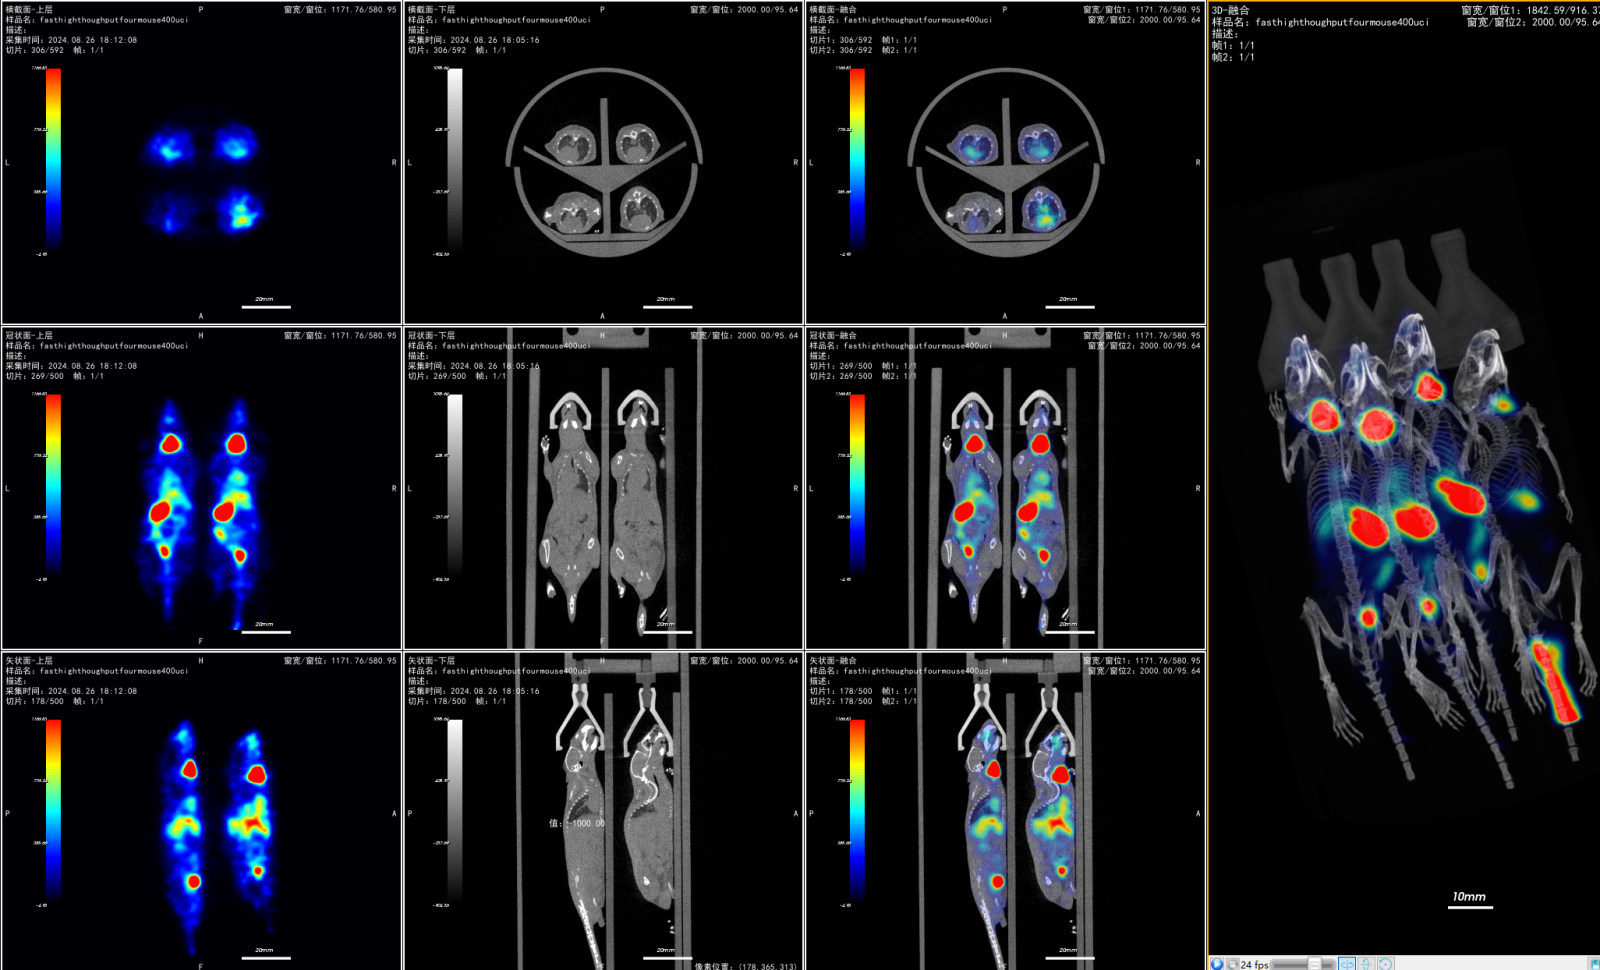Click the rainbow color bar in the sagittal fusion view
The height and width of the screenshot is (970, 1600).
coord(857,810)
